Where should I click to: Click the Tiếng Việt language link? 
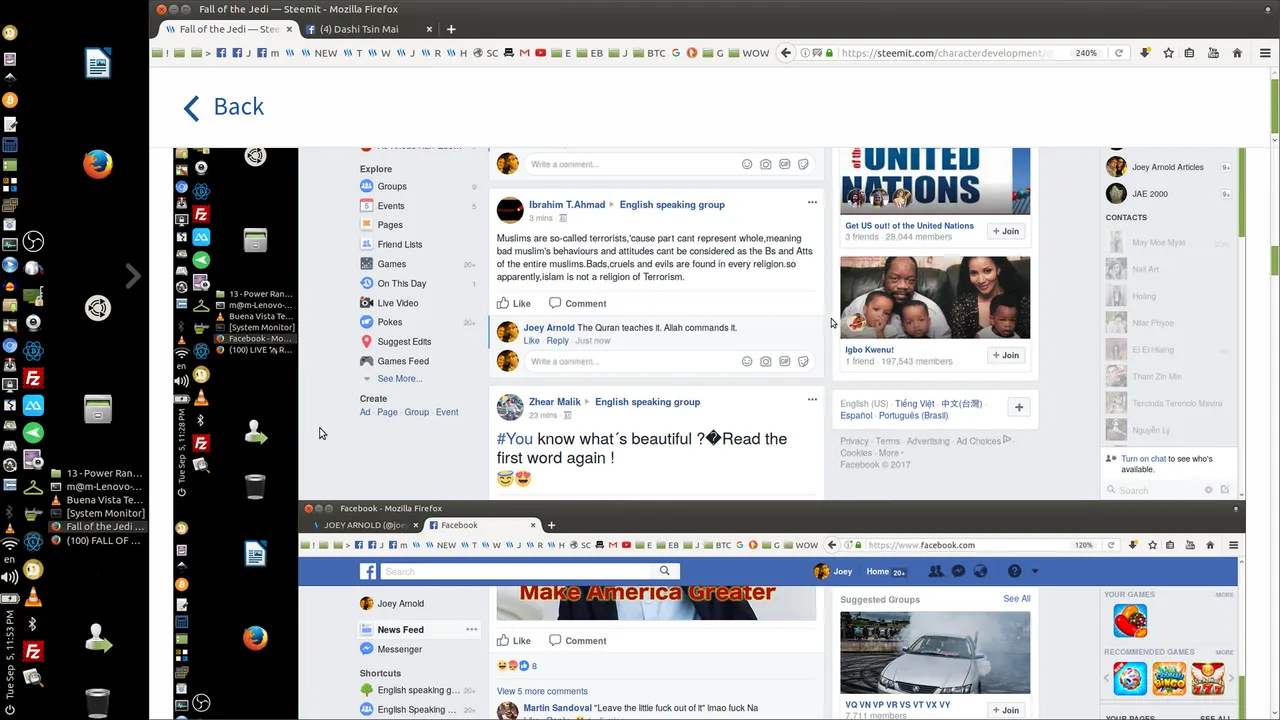[914, 404]
